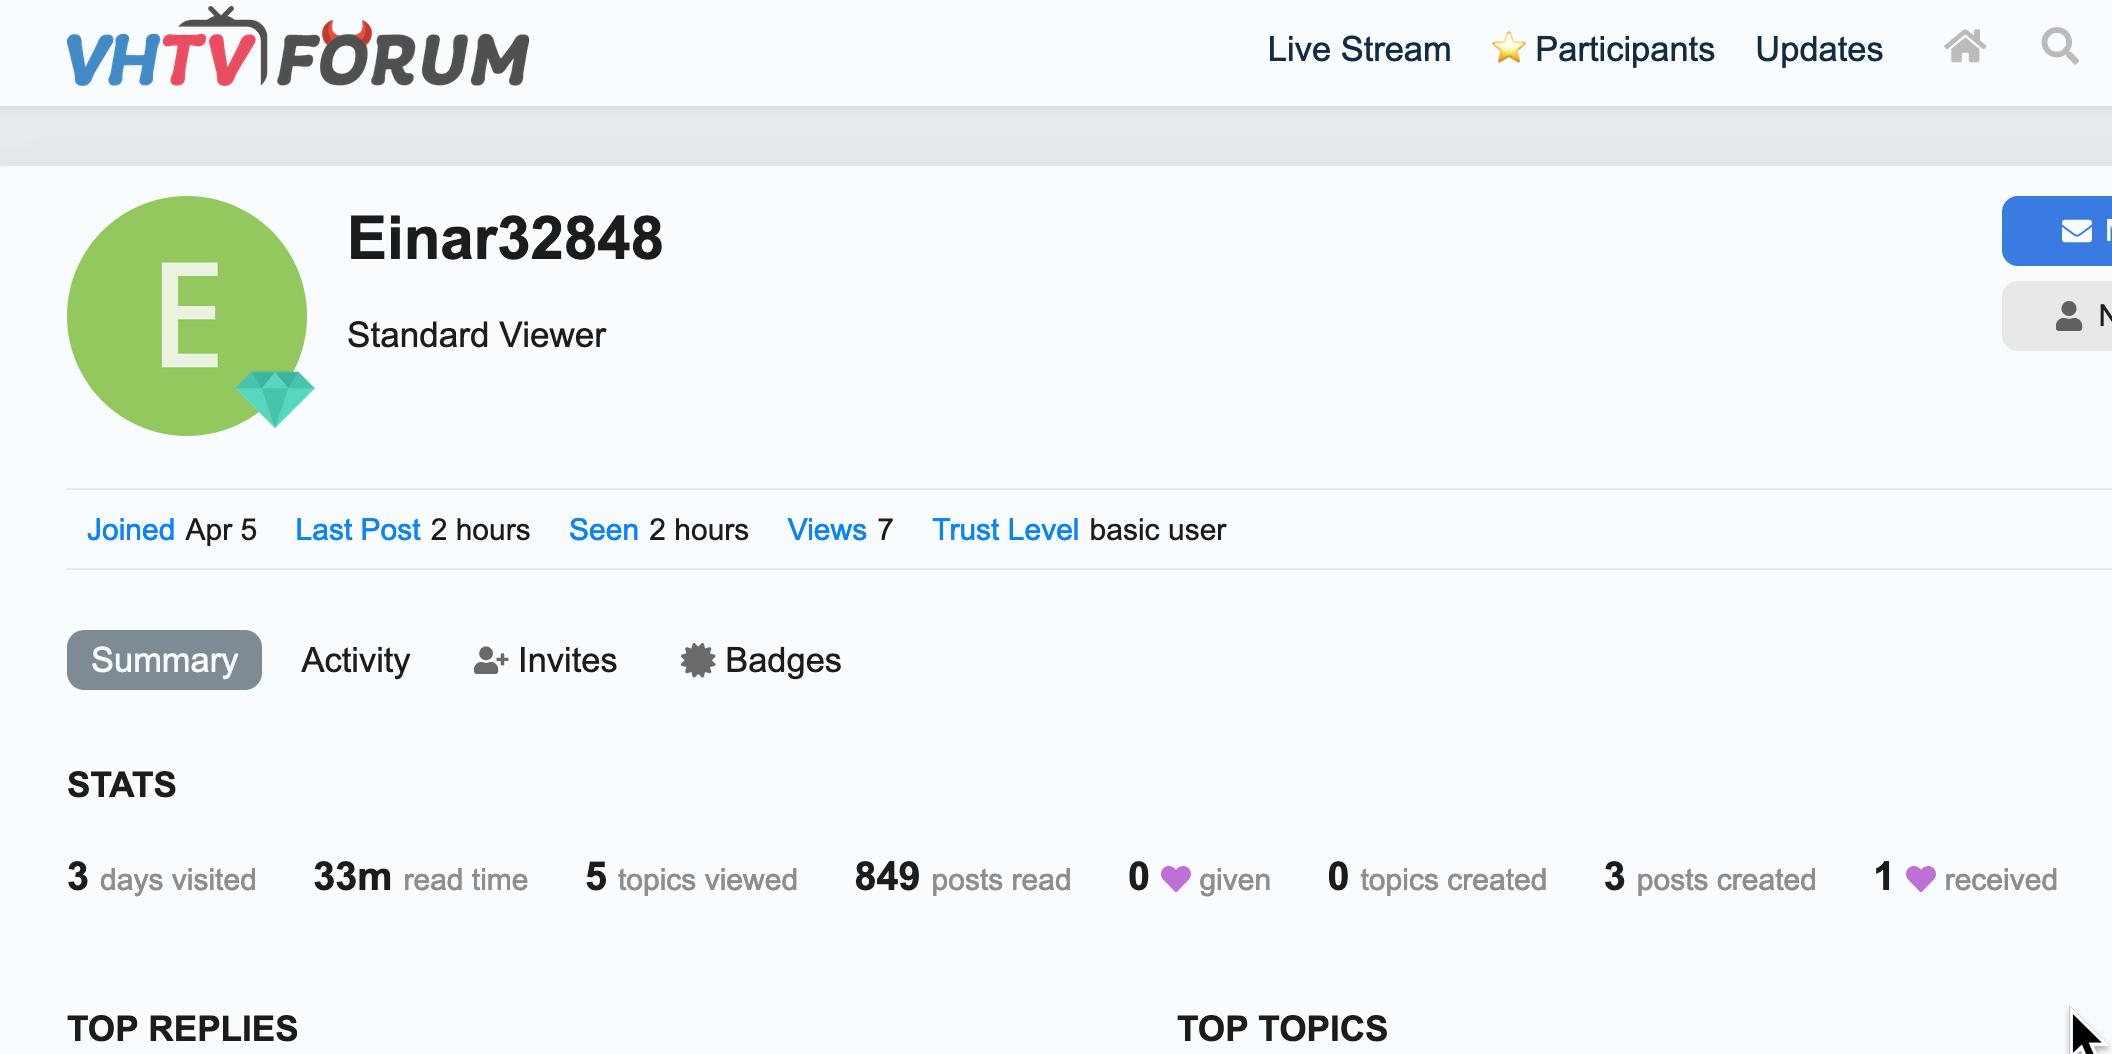Open the search magnifier icon
Viewport: 2112px width, 1054px height.
[2059, 47]
